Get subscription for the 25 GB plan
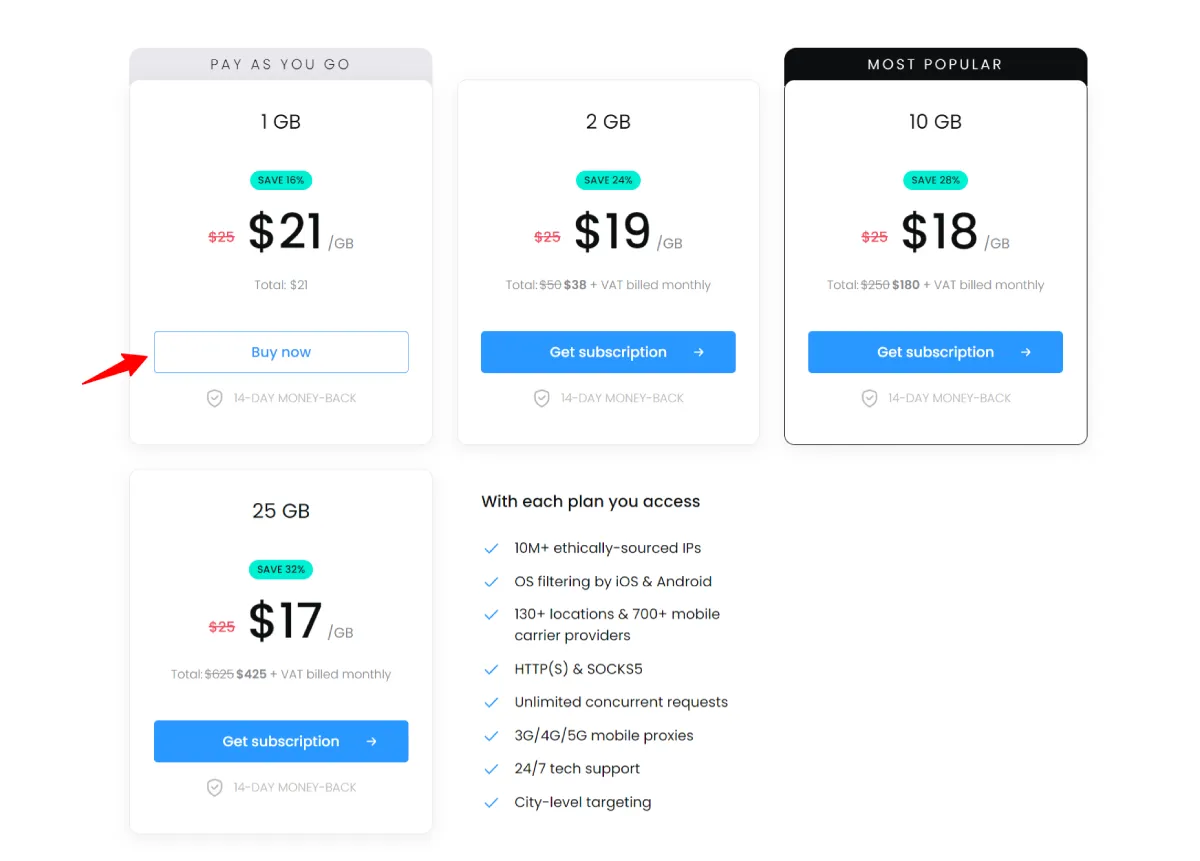 pyautogui.click(x=281, y=741)
